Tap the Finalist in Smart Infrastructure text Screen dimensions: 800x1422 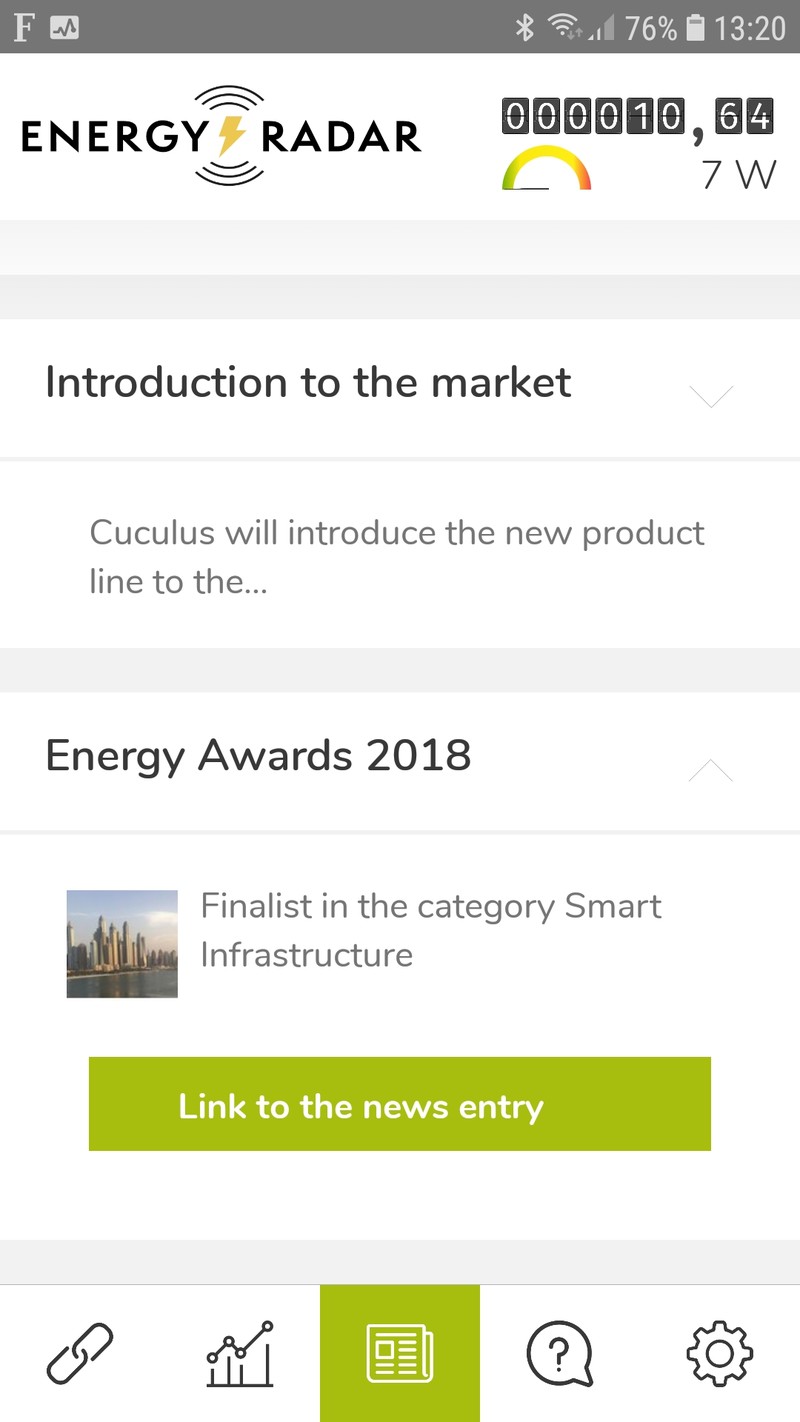tap(431, 930)
